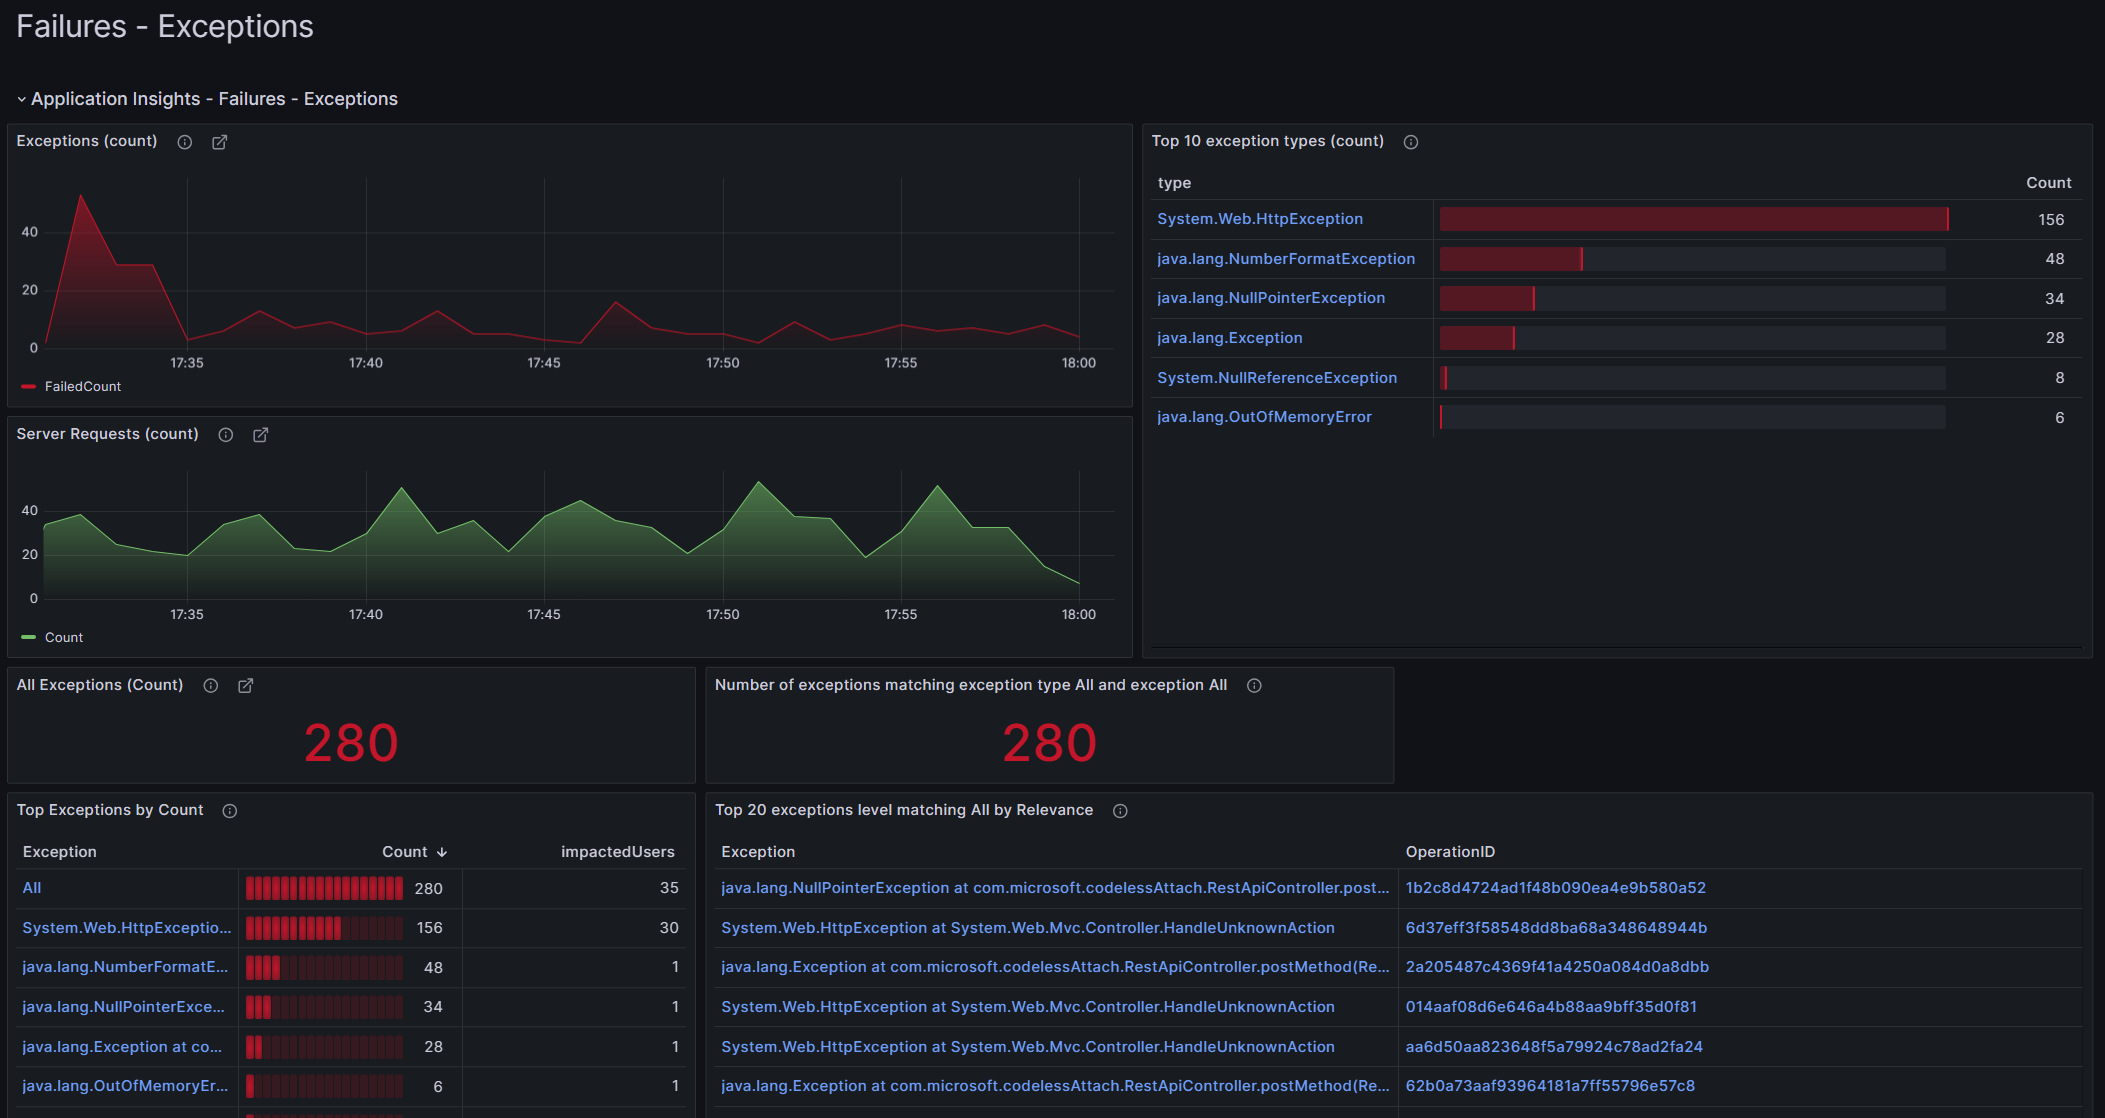Click info icon on Top 10 exception types
Image resolution: width=2105 pixels, height=1118 pixels.
[1411, 142]
